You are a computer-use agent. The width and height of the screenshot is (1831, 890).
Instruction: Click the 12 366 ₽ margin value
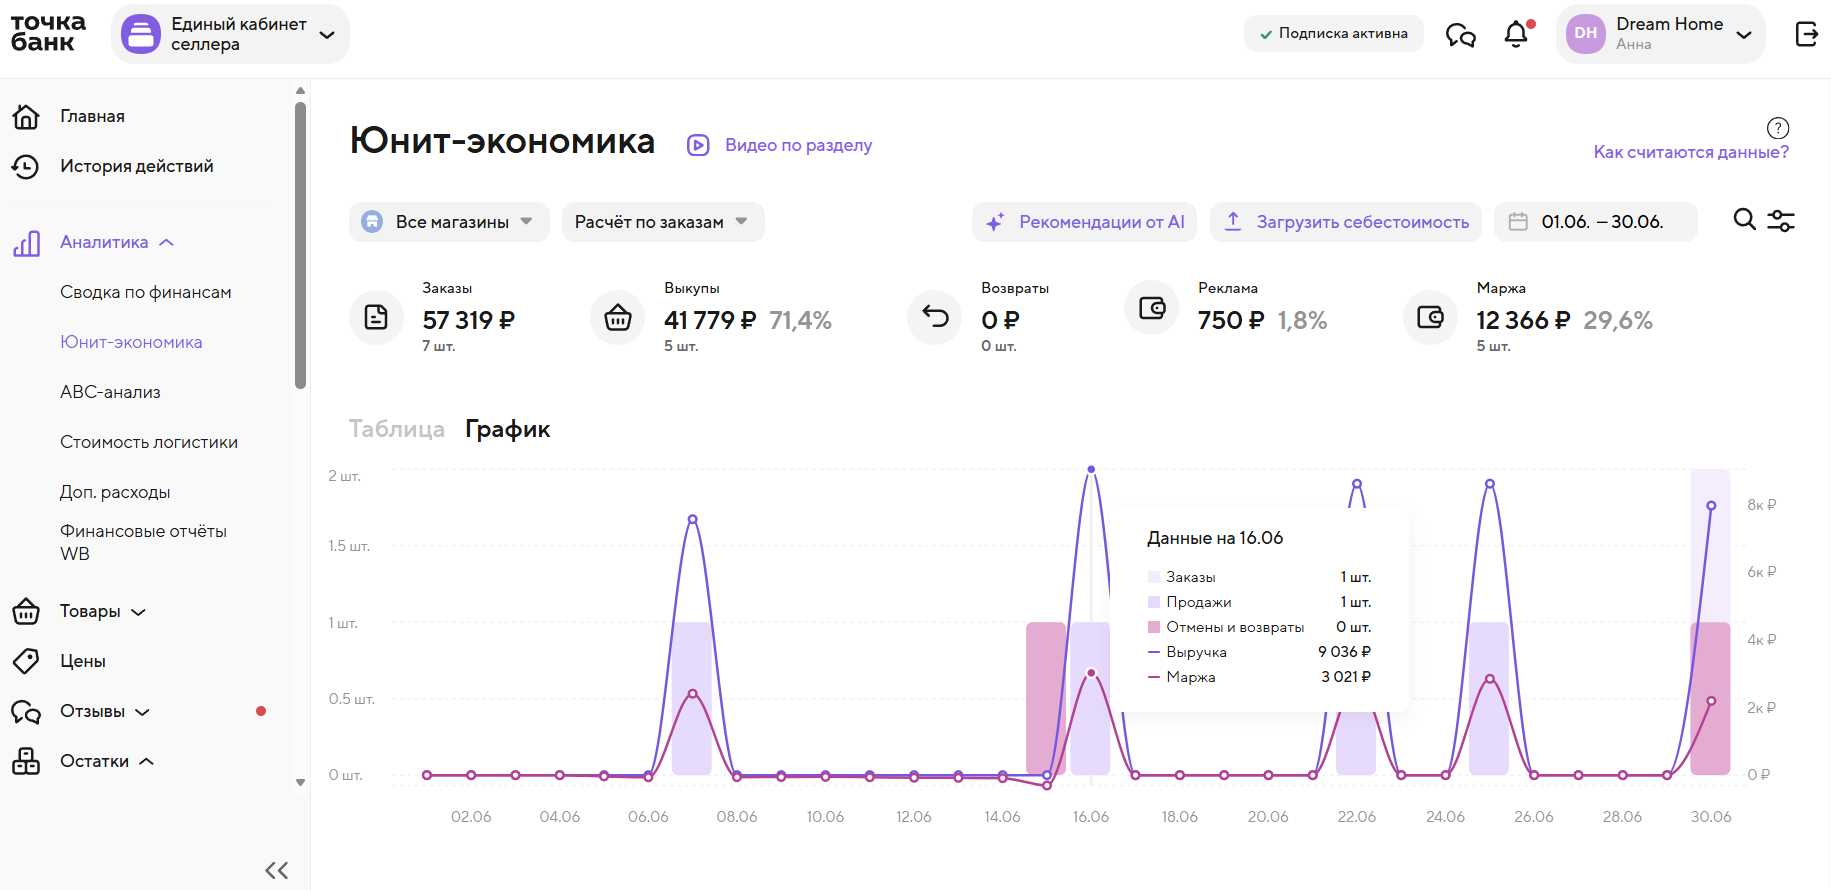pos(1523,320)
